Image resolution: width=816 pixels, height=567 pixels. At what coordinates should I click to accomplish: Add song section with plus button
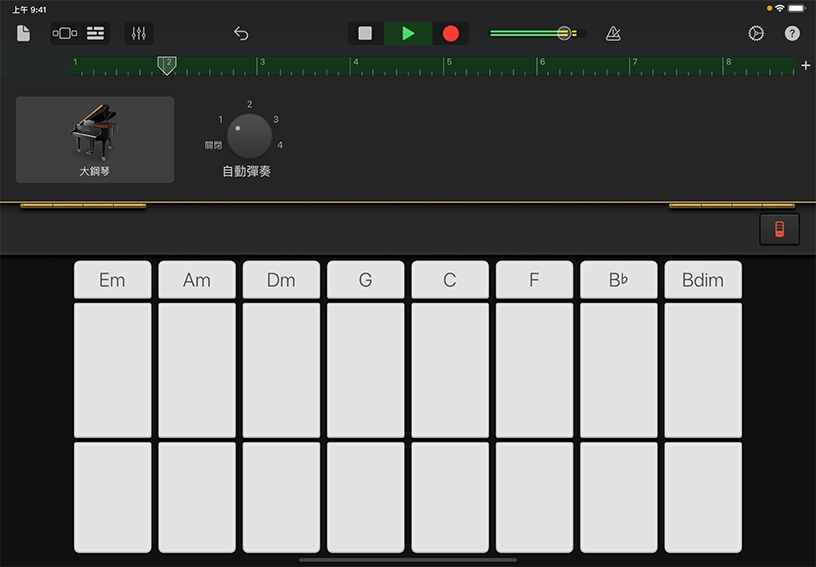coord(806,66)
